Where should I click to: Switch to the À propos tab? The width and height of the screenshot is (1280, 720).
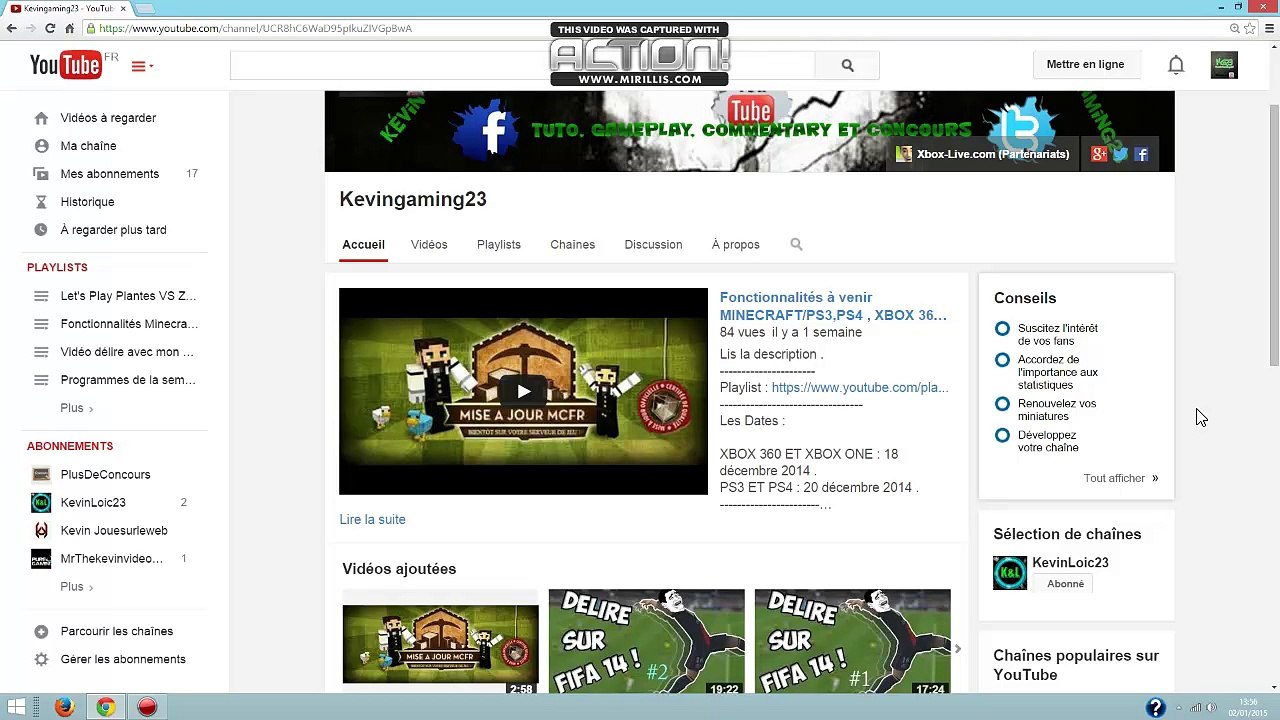pyautogui.click(x=735, y=245)
